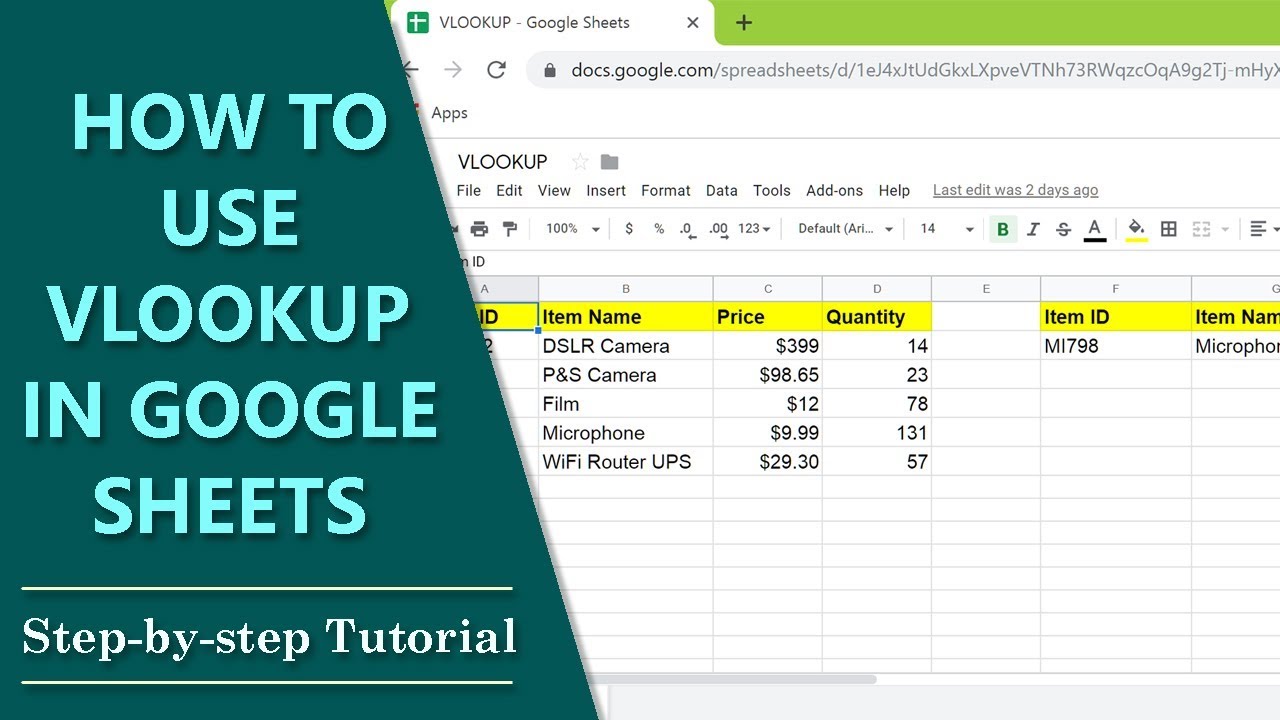
Task: Click the Print icon in the toolbar
Action: point(479,229)
